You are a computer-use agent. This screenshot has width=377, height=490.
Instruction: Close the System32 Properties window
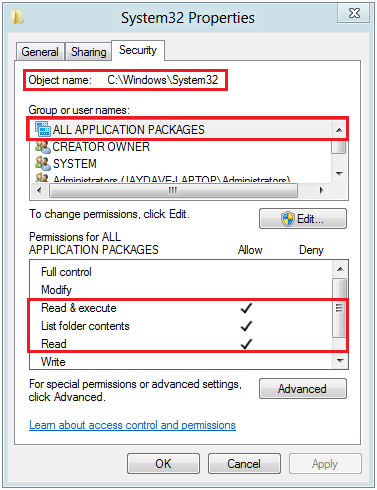click(354, 13)
